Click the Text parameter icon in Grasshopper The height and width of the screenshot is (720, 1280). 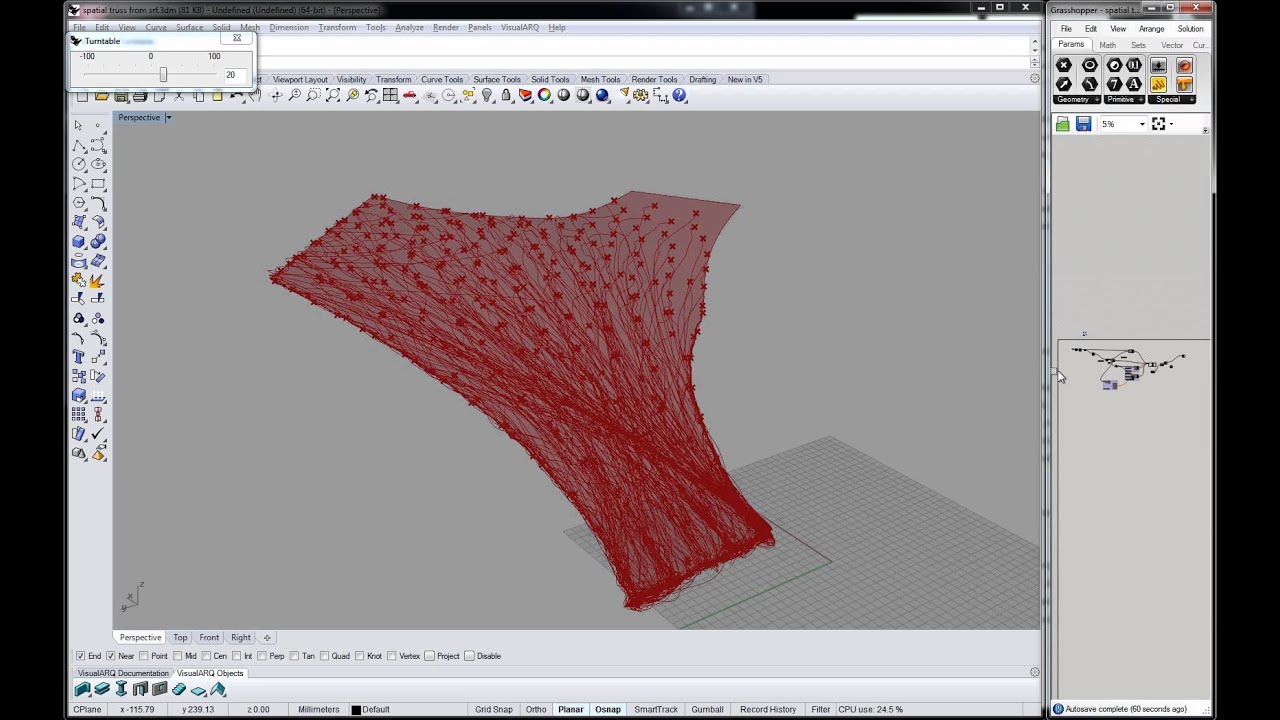pyautogui.click(x=1133, y=84)
